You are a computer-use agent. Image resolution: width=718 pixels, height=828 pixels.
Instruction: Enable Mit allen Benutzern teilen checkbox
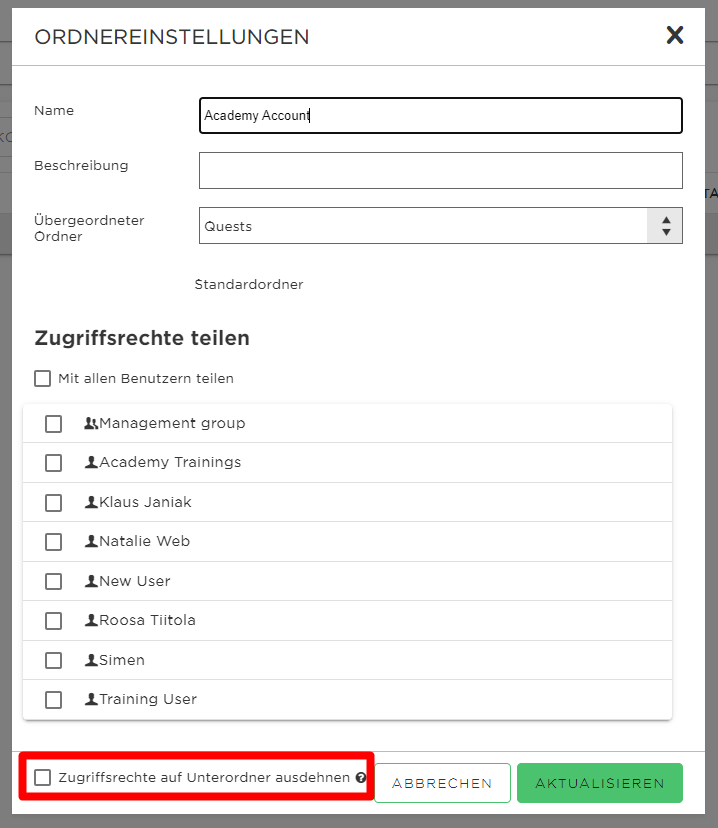[42, 379]
